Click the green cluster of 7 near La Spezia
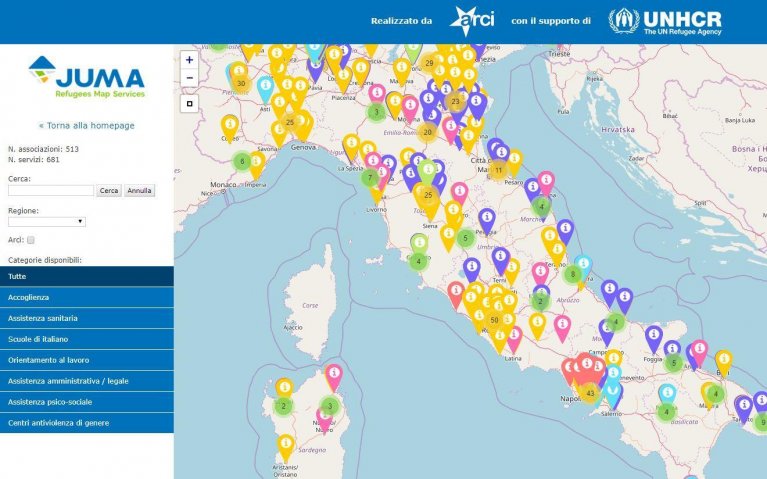767x479 pixels. (370, 178)
